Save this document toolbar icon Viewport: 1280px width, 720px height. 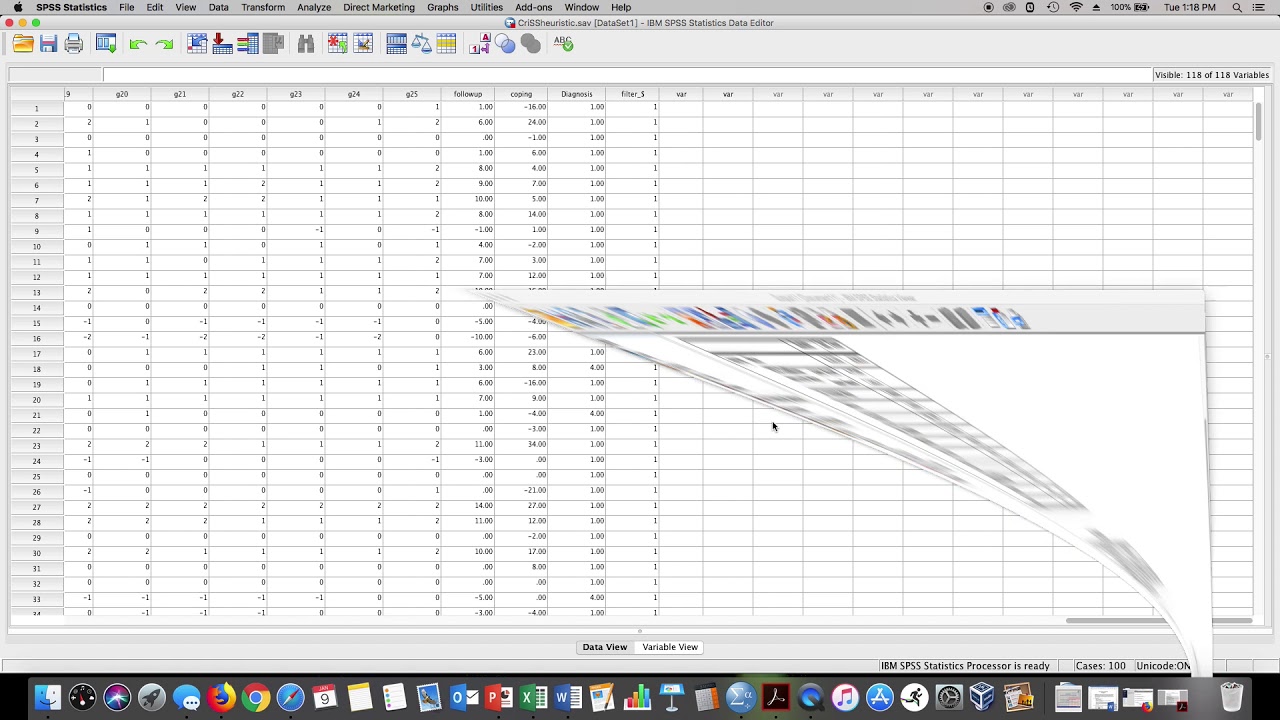(x=48, y=43)
